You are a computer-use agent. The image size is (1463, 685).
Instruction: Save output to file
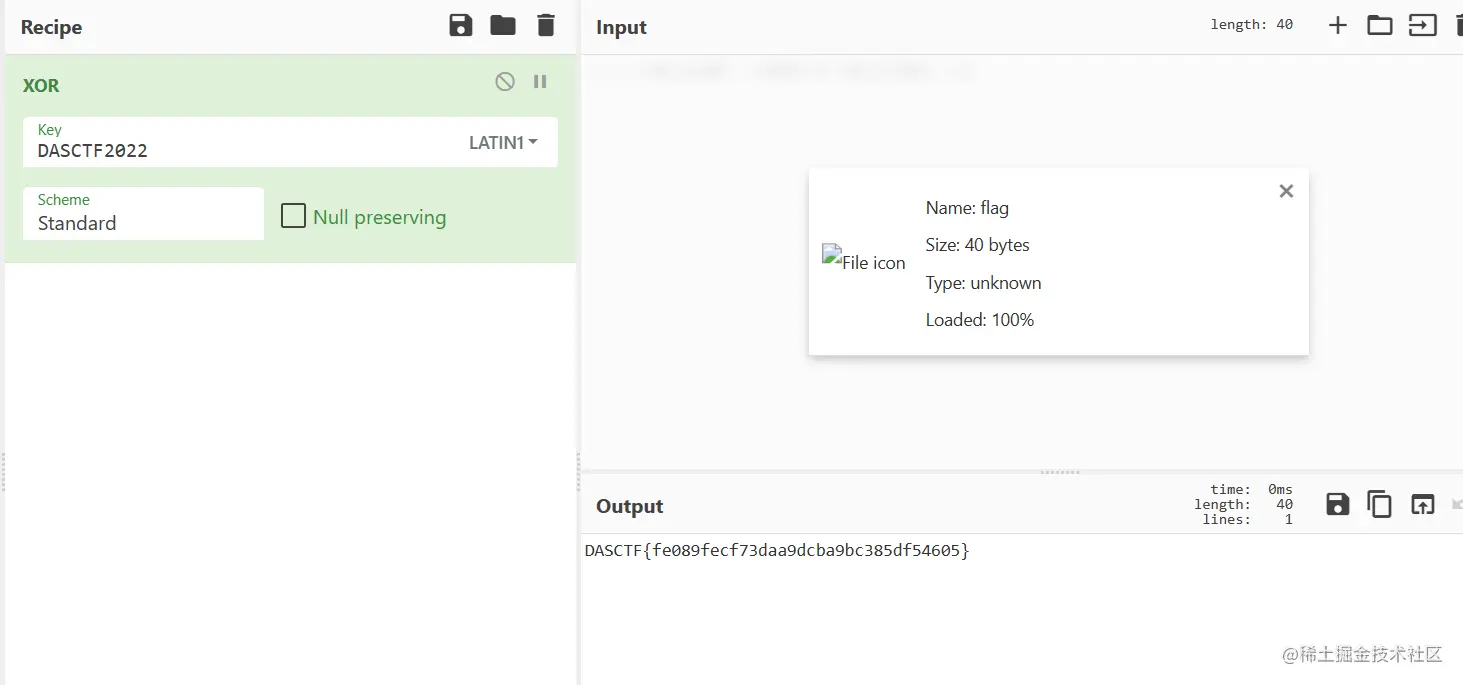click(x=1337, y=505)
